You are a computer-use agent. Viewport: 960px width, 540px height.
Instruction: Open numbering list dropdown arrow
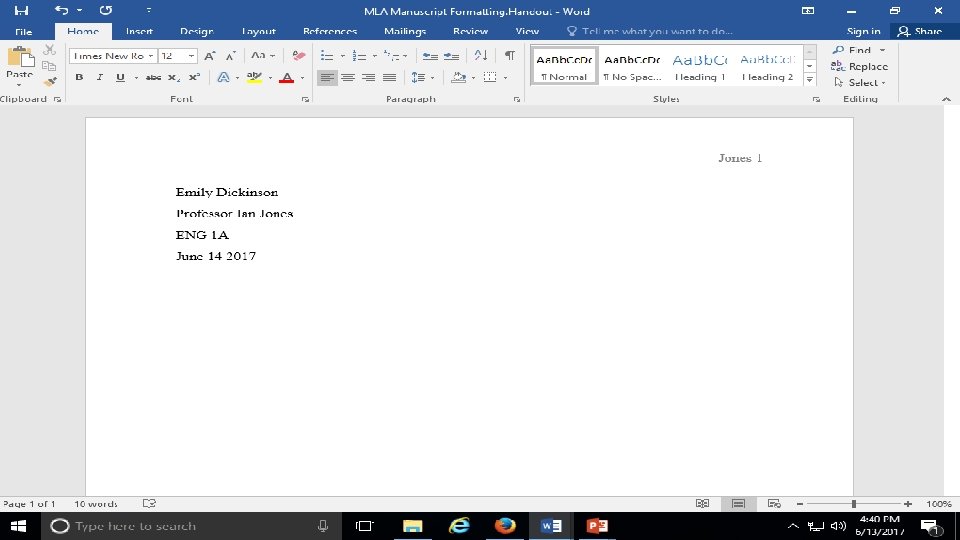[x=375, y=56]
